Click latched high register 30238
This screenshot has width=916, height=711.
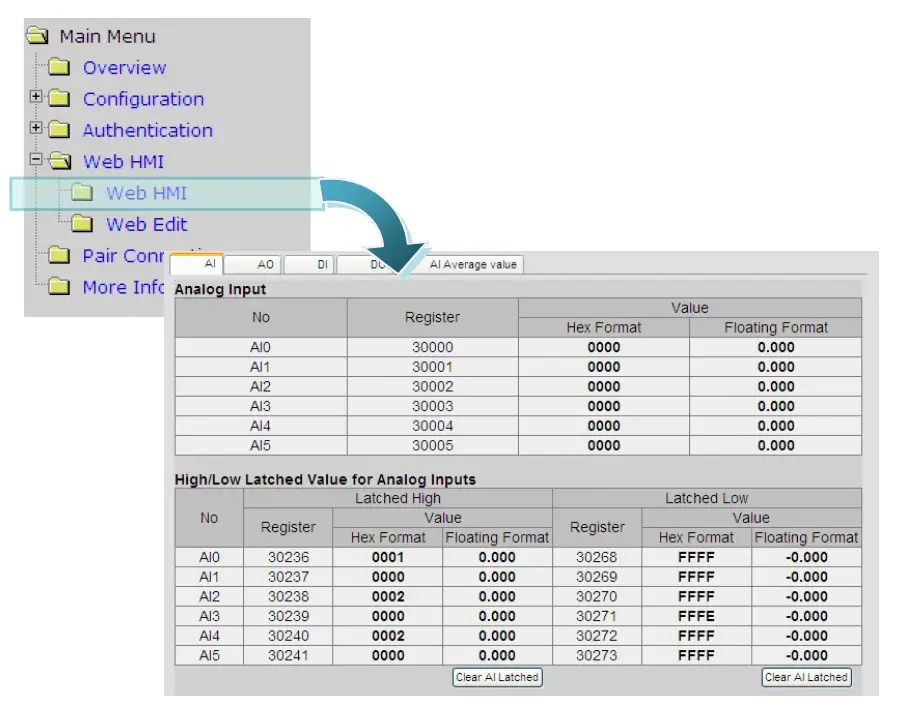point(288,596)
